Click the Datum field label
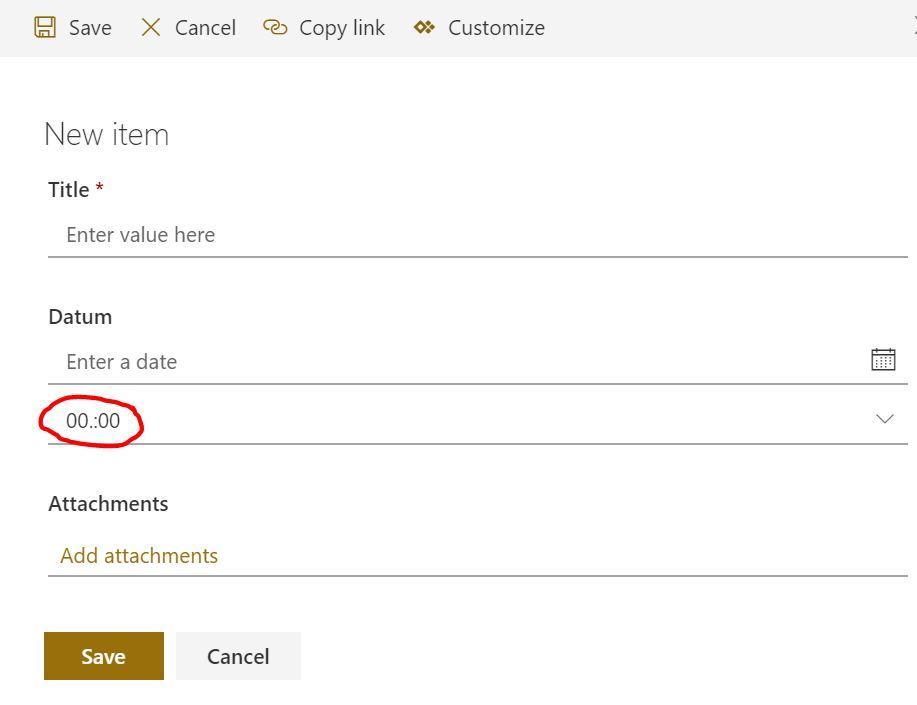 (x=80, y=317)
